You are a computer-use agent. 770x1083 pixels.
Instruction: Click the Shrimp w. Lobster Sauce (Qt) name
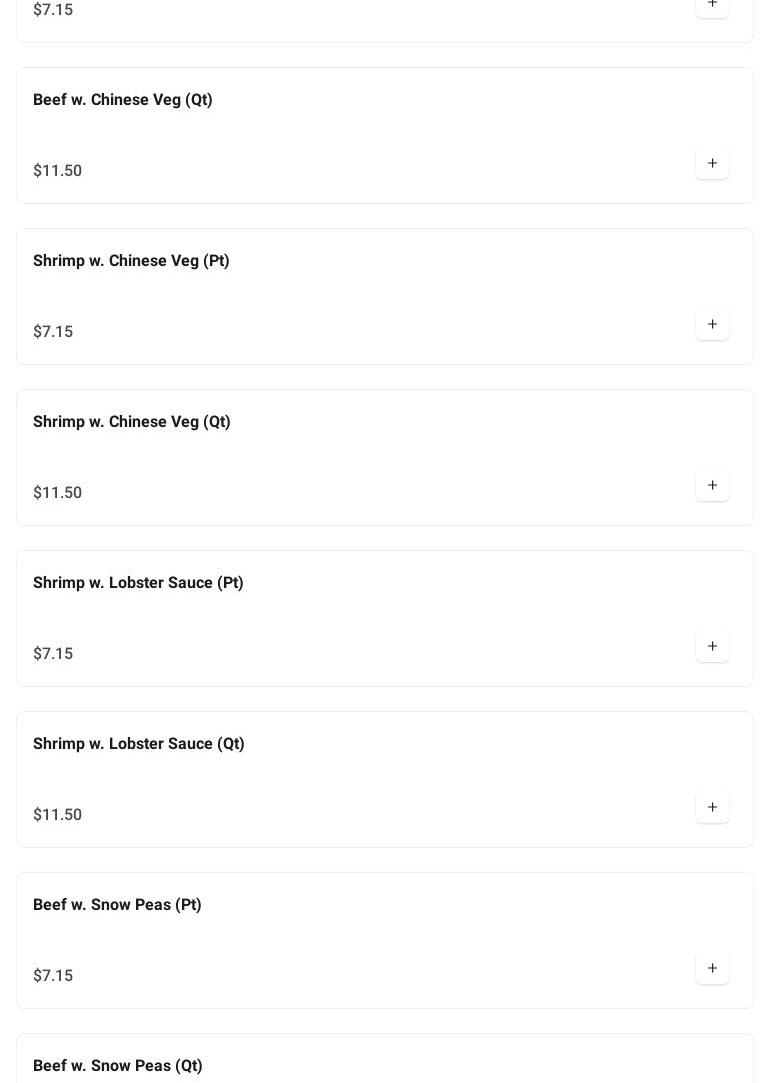click(x=139, y=744)
